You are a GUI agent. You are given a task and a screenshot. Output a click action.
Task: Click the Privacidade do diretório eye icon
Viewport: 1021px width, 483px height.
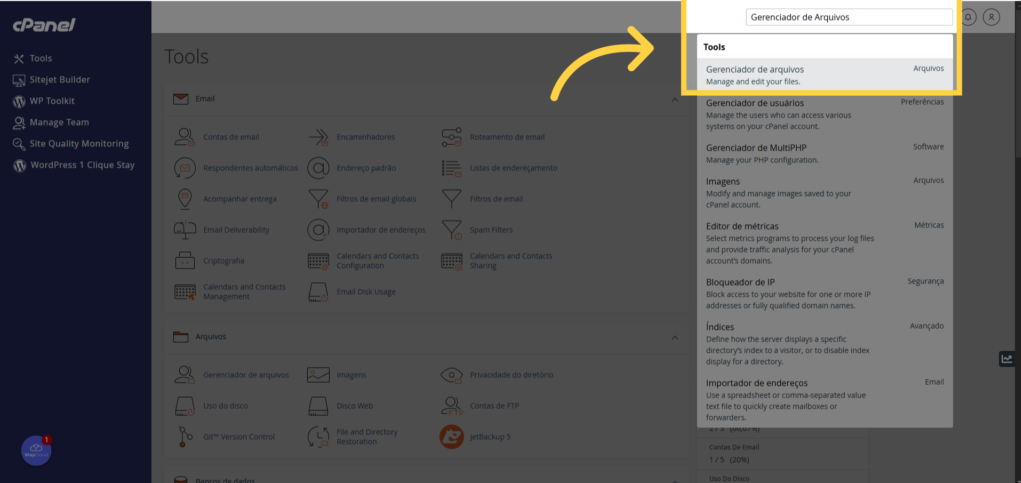coord(451,375)
